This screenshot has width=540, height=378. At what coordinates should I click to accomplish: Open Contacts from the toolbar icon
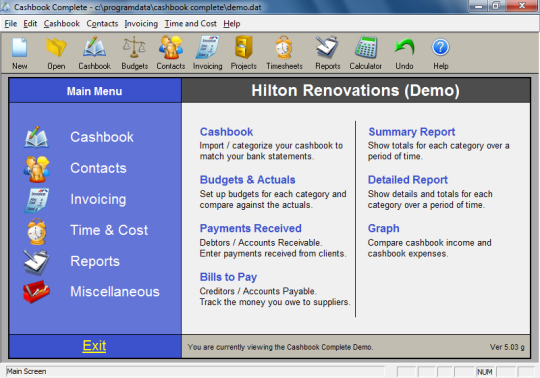pyautogui.click(x=171, y=48)
